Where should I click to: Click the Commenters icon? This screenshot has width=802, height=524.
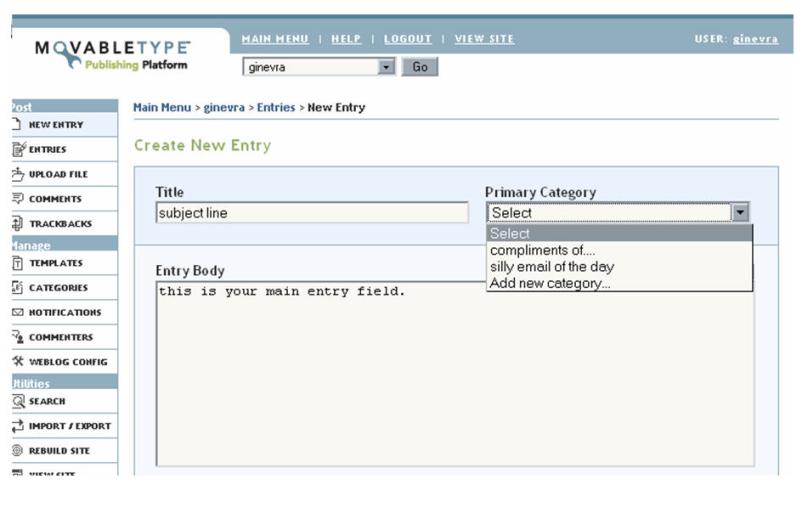click(x=18, y=337)
